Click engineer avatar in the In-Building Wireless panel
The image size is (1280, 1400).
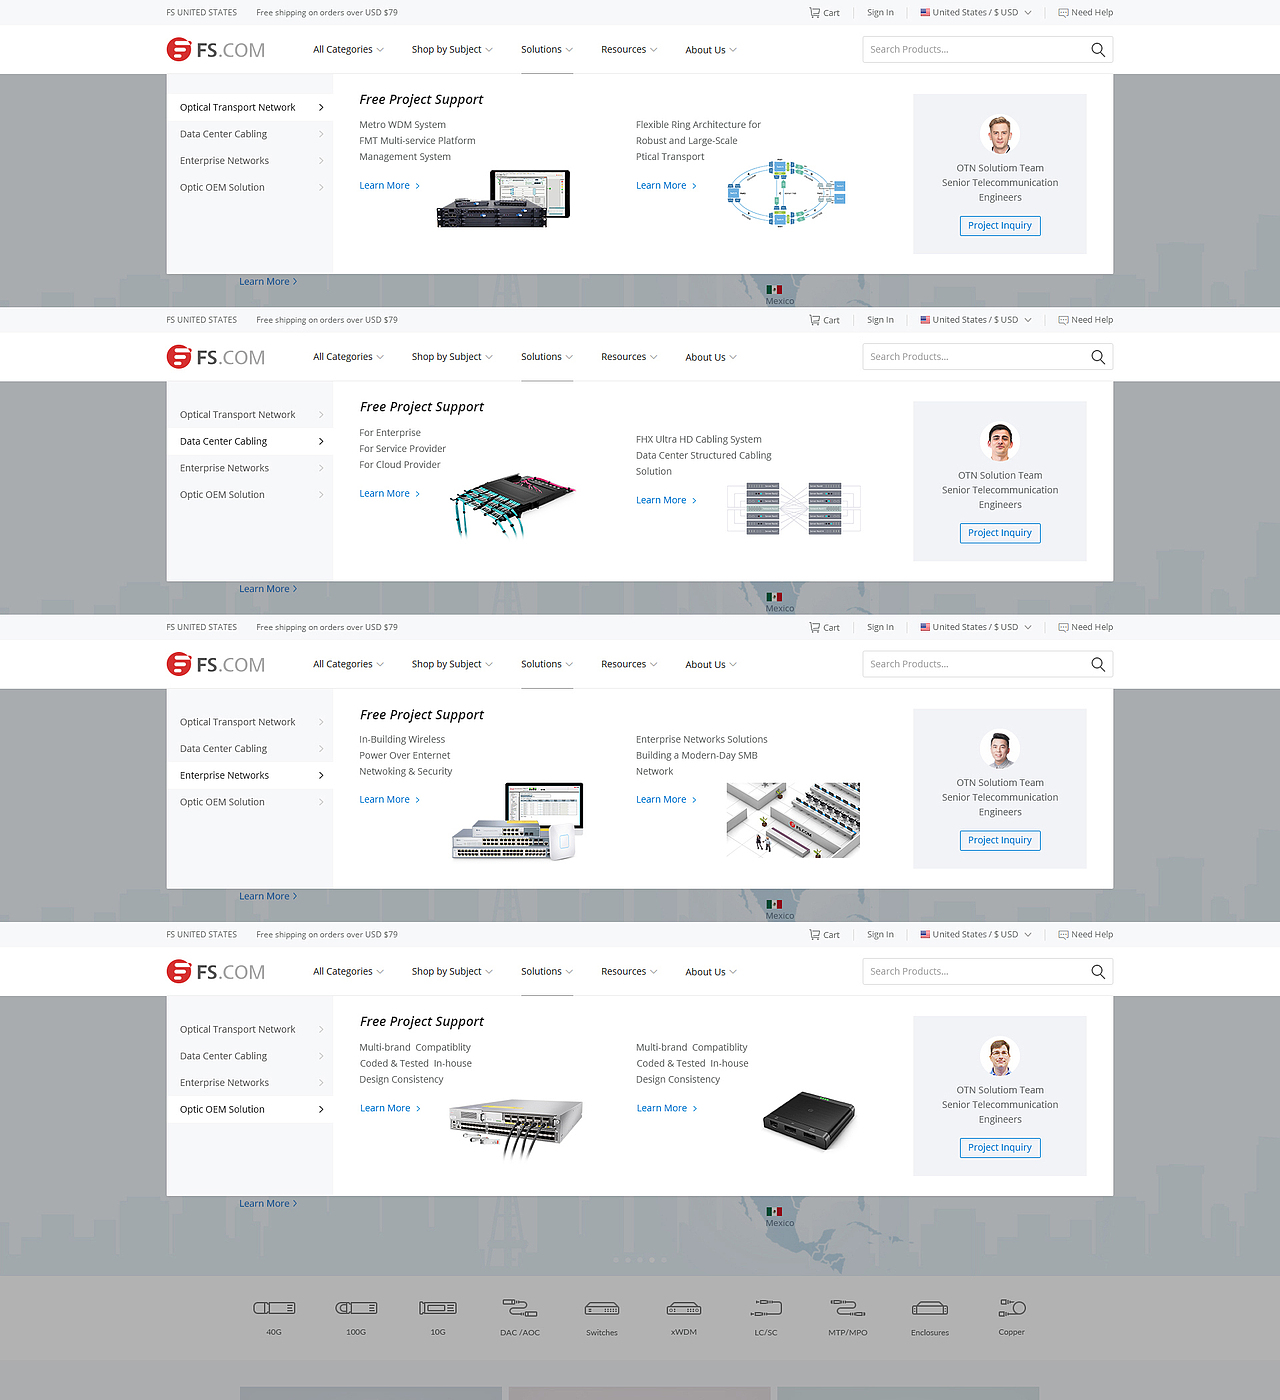coord(1000,749)
